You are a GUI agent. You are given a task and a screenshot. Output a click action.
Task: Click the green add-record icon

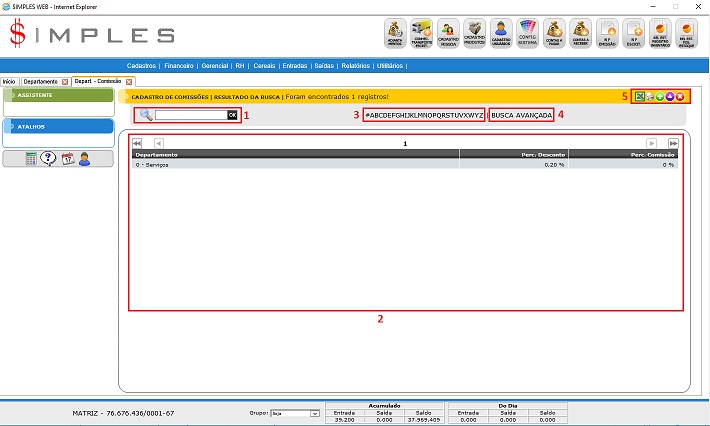tap(660, 96)
